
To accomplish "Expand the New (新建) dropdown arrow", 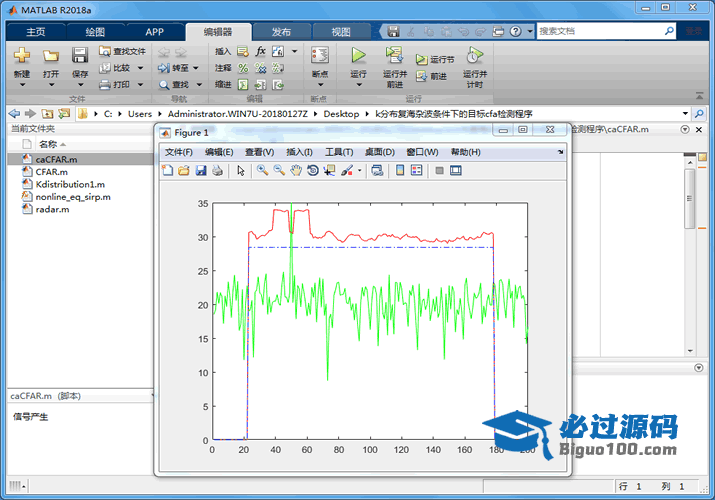I will (21, 85).
